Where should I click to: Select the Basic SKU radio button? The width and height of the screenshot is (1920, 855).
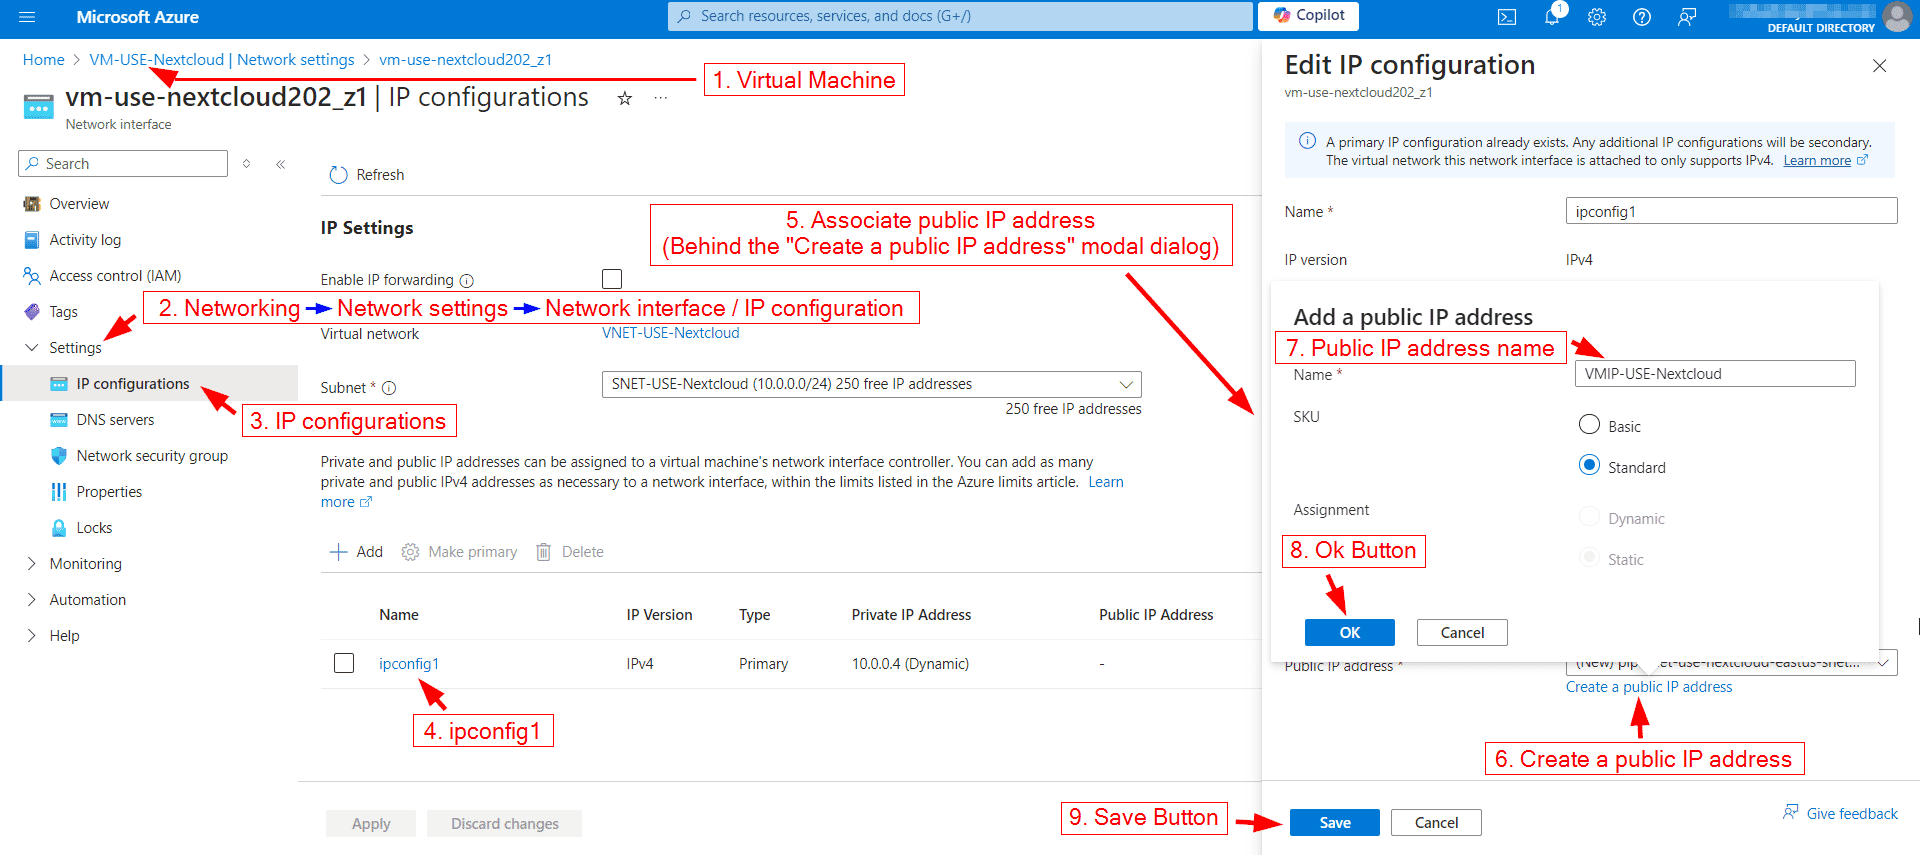[x=1589, y=425]
